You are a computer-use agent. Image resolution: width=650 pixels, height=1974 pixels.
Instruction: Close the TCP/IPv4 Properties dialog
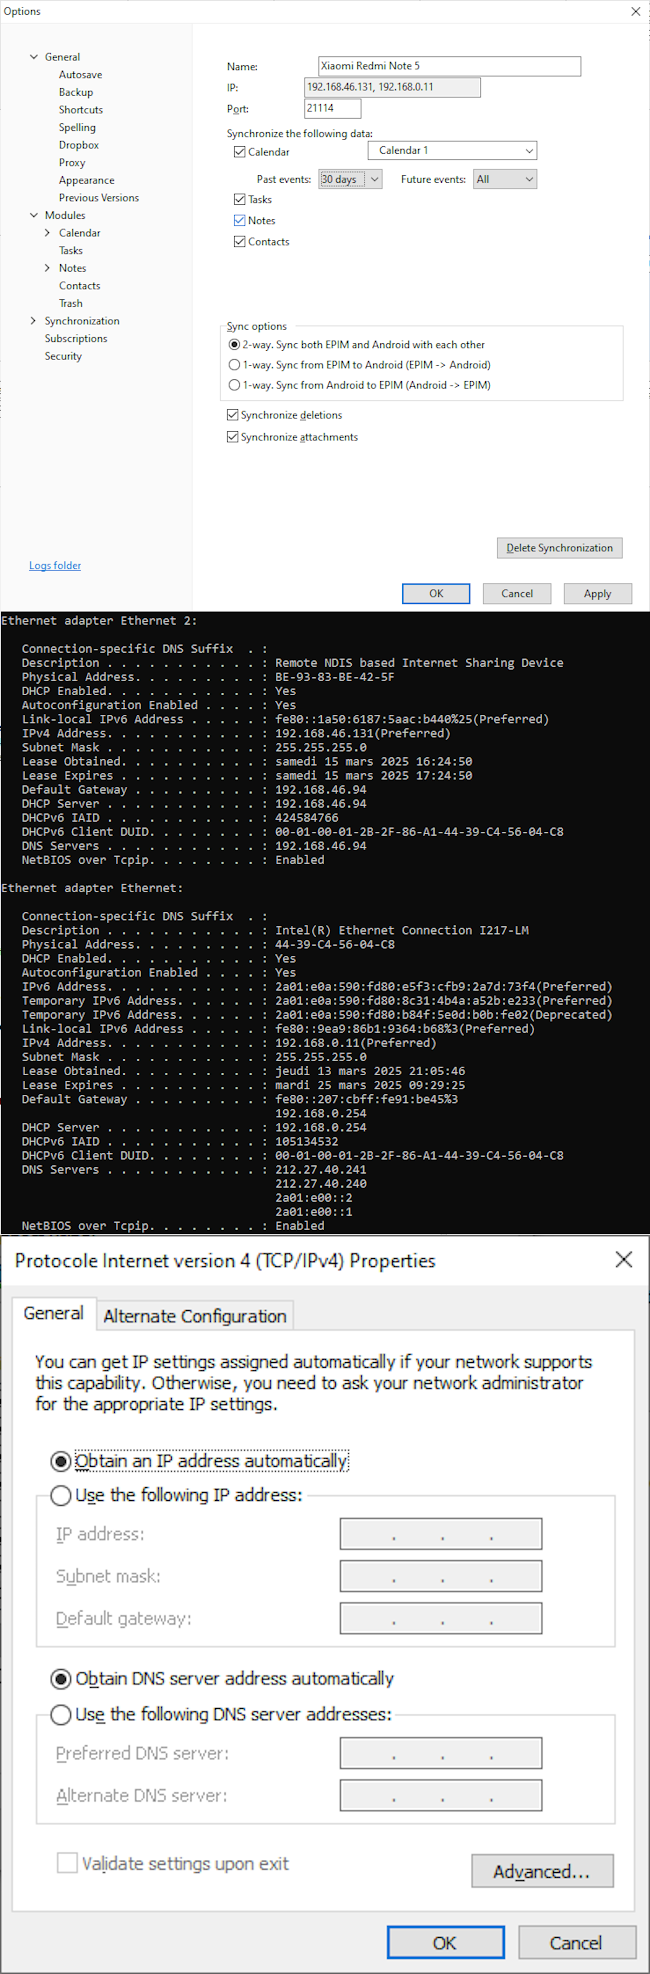pyautogui.click(x=623, y=1259)
